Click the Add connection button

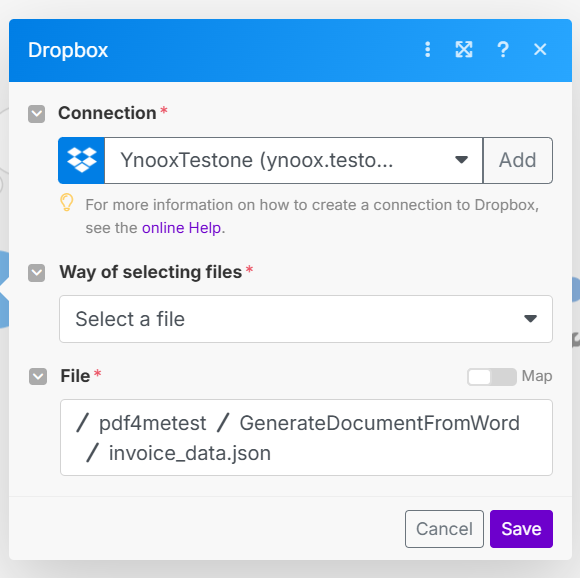[x=518, y=160]
